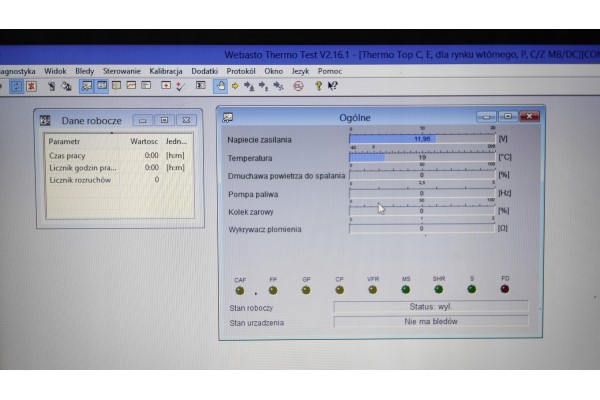Click the arrow with gears toolbar icon
600x400 pixels.
[x=278, y=86]
